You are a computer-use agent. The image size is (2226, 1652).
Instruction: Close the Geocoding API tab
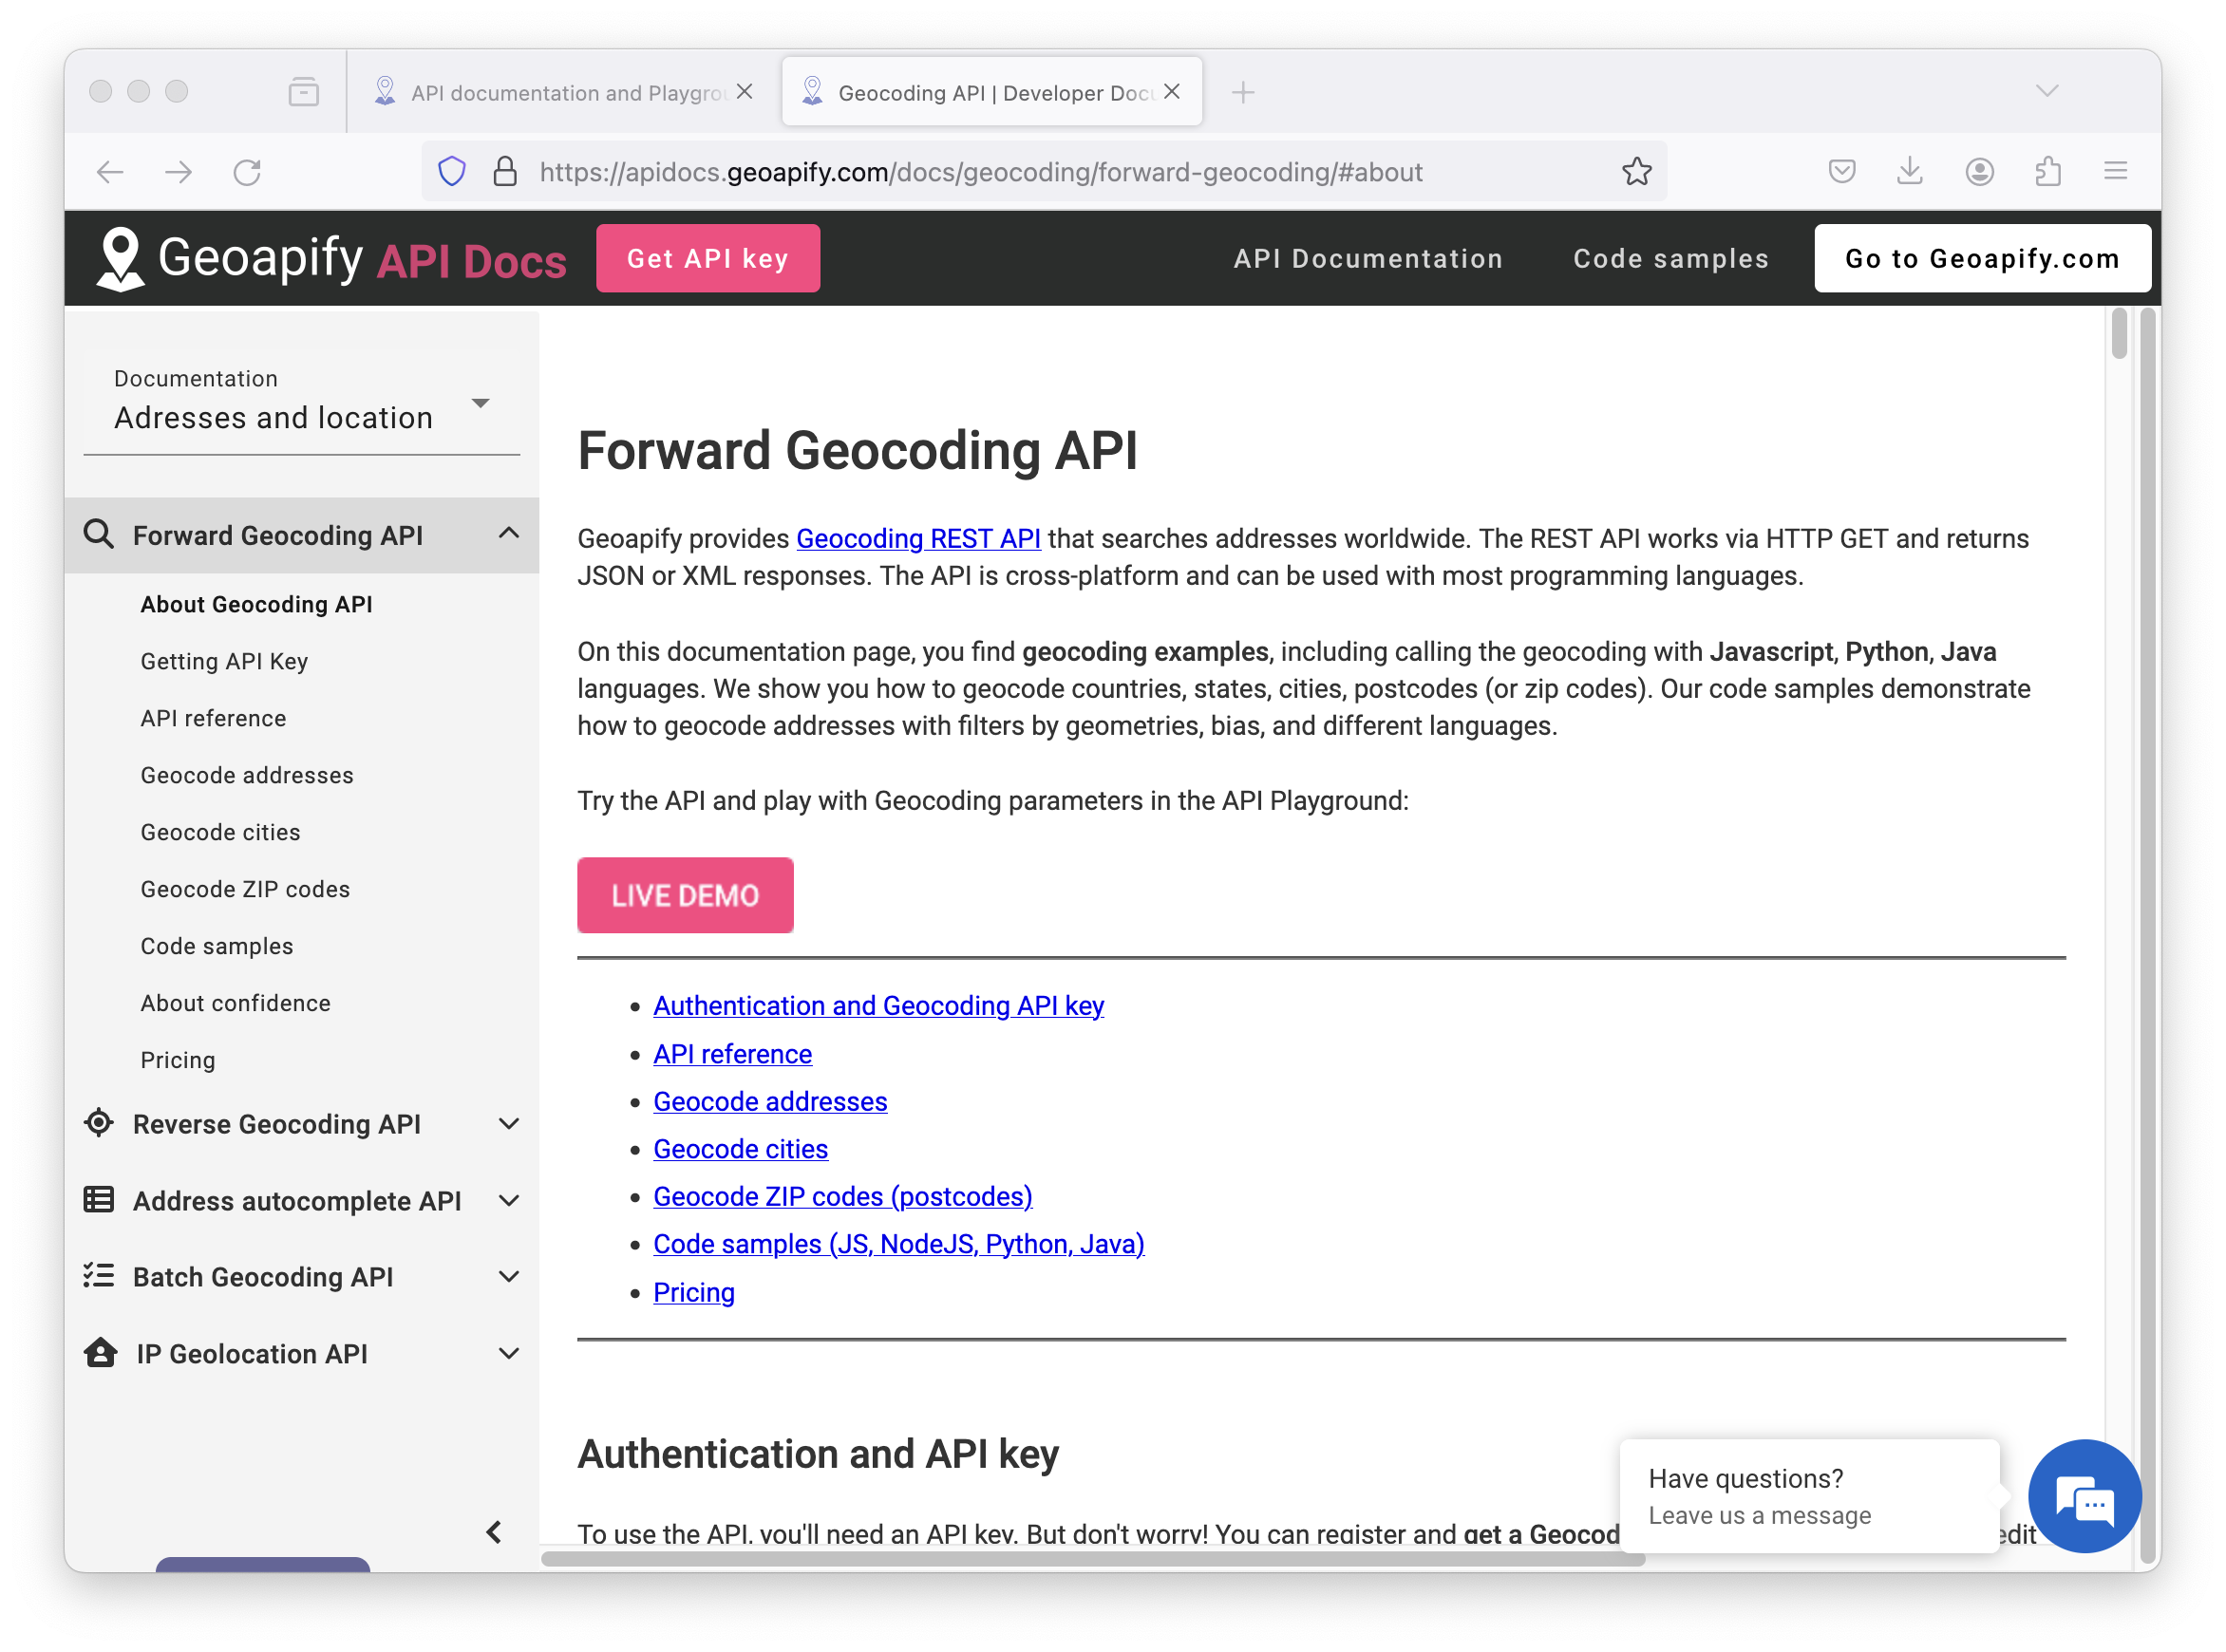coord(1172,91)
